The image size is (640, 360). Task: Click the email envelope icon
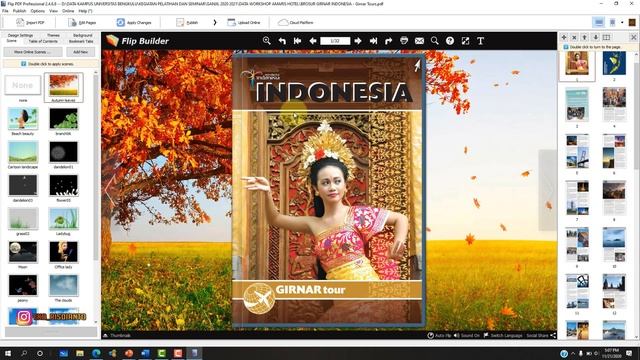419,41
